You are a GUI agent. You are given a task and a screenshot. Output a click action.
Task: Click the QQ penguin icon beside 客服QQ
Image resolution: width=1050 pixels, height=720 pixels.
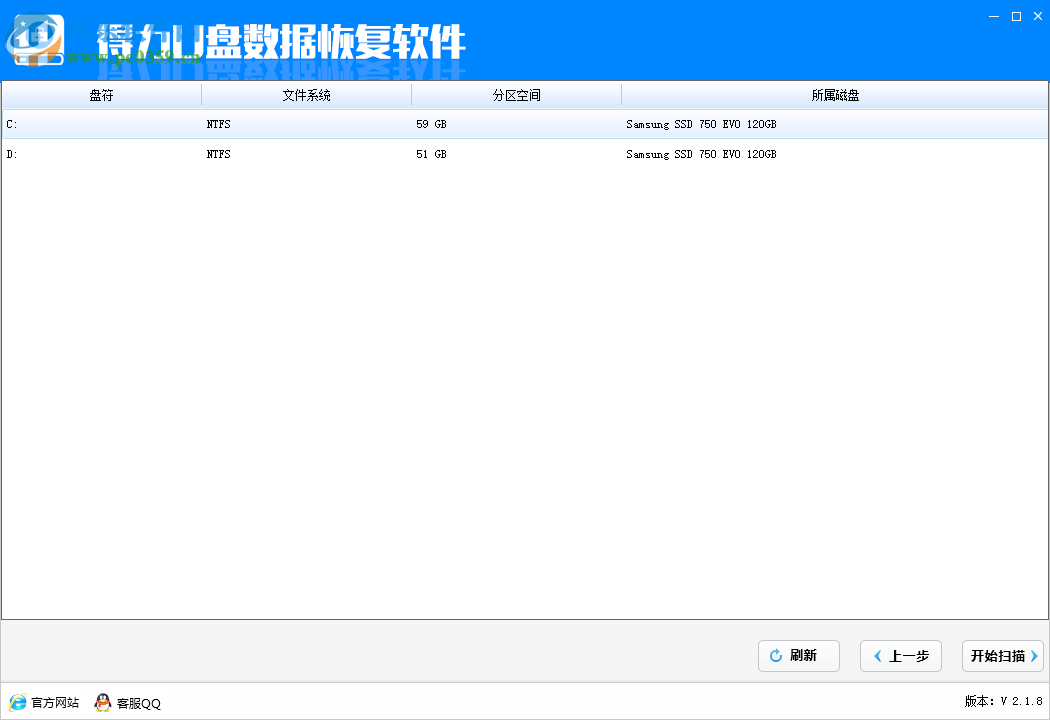coord(103,703)
